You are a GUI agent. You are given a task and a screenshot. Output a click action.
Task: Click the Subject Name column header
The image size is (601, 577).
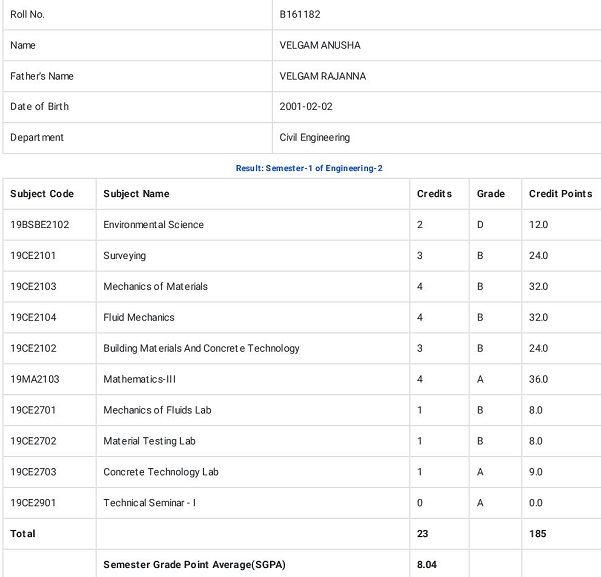point(136,194)
